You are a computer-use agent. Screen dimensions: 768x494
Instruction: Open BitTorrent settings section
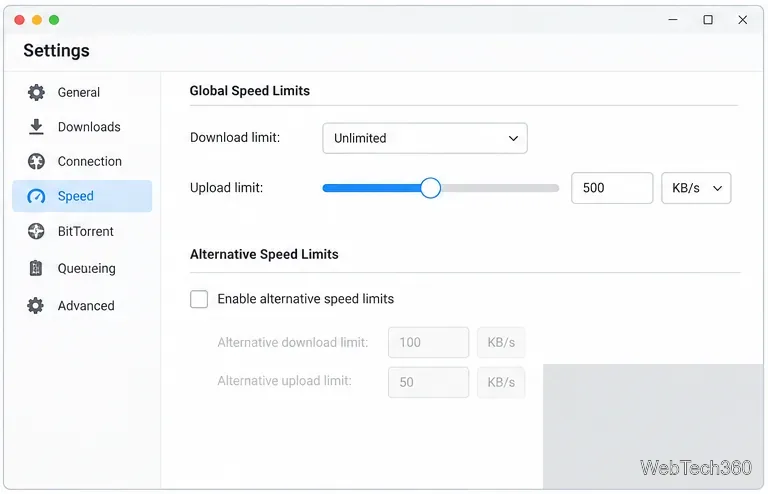82,231
